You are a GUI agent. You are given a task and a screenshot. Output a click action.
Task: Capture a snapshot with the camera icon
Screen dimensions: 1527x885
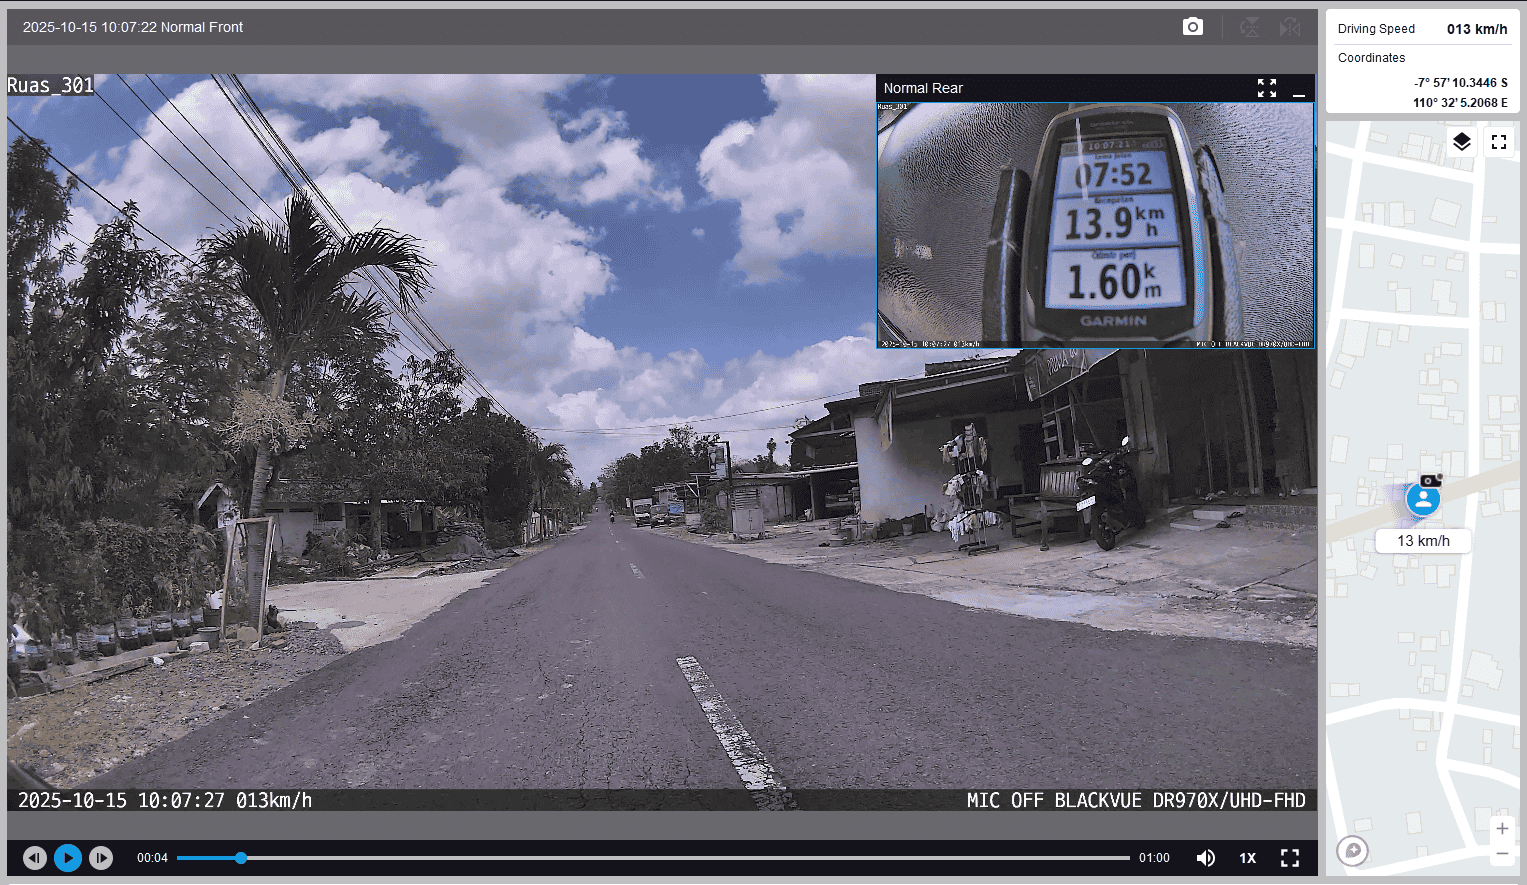tap(1192, 27)
